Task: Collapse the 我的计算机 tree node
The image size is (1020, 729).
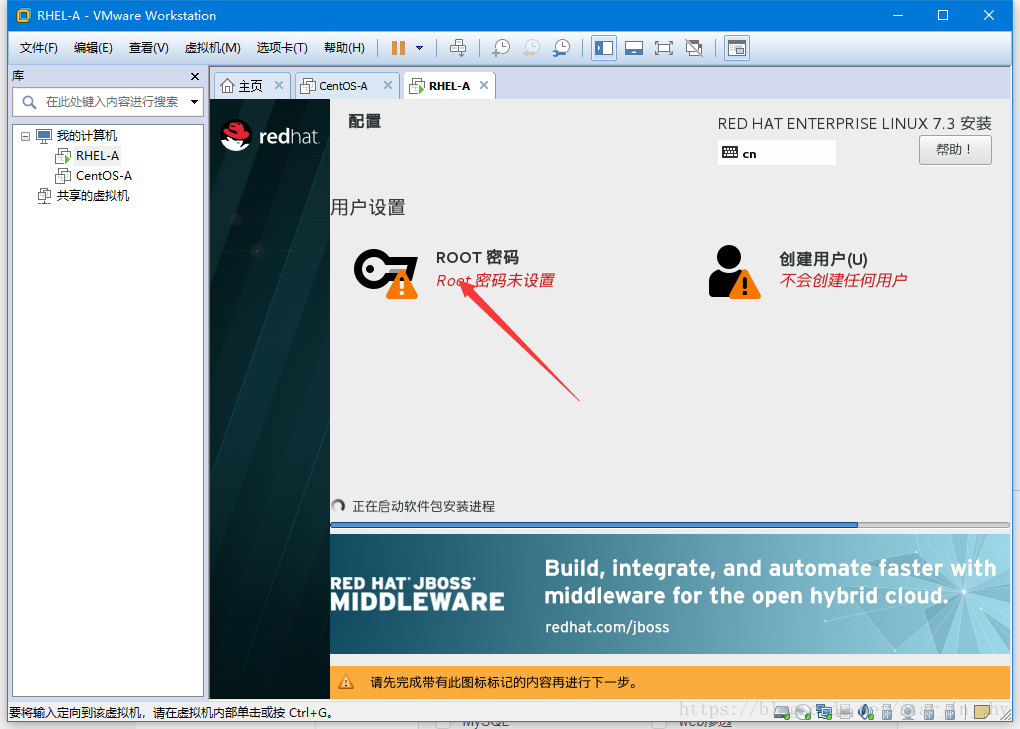Action: click(x=25, y=137)
